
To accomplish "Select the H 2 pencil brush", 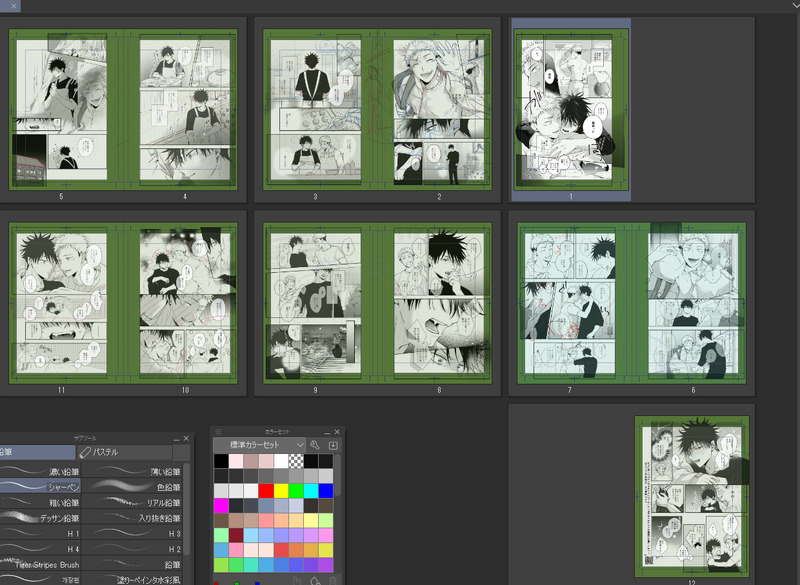I will (x=132, y=549).
